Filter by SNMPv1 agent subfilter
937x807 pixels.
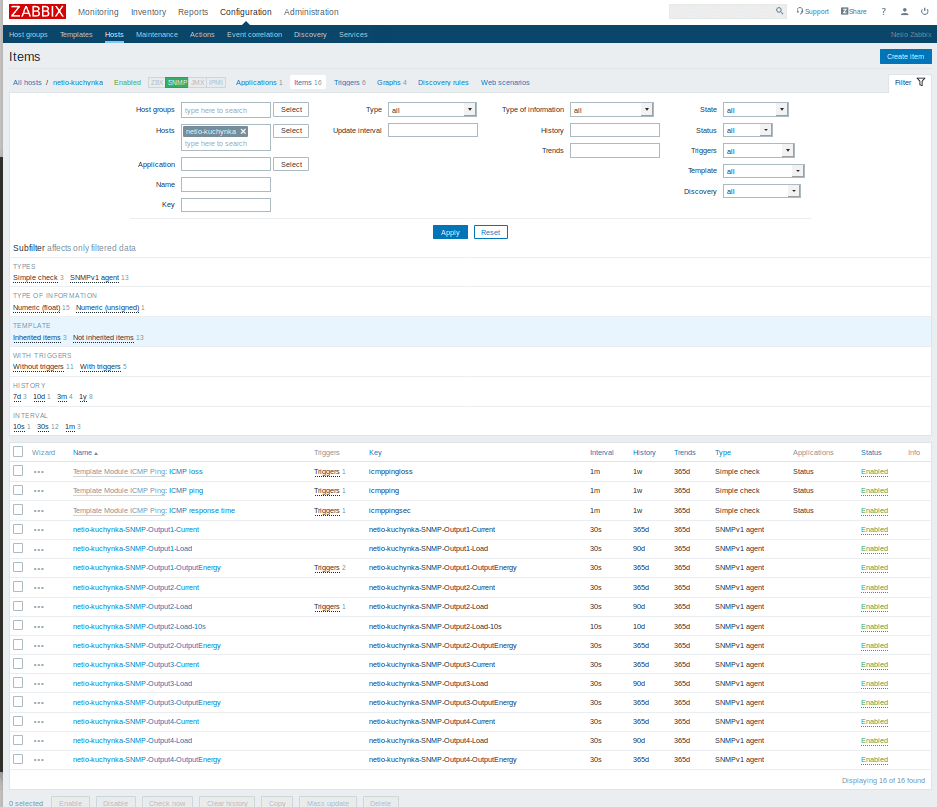tap(94, 278)
